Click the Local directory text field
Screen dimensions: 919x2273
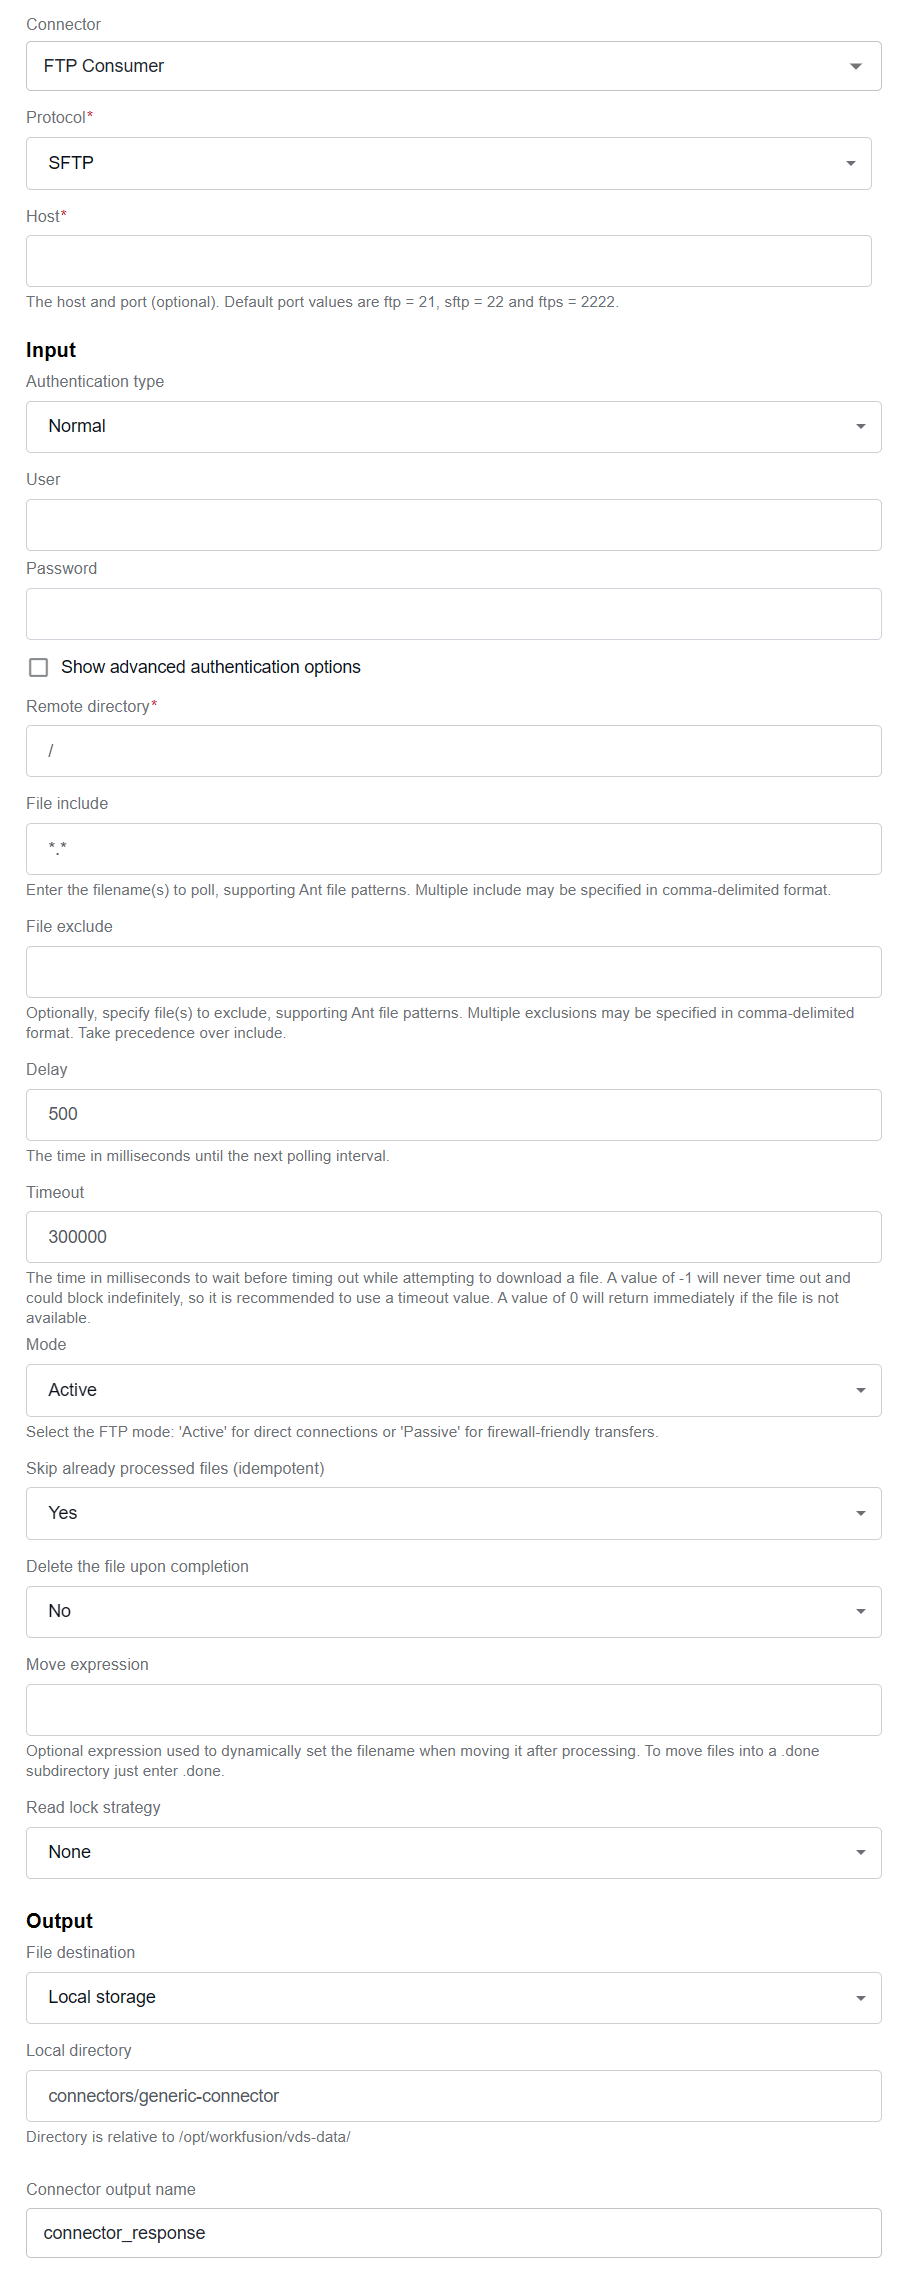tap(453, 2096)
